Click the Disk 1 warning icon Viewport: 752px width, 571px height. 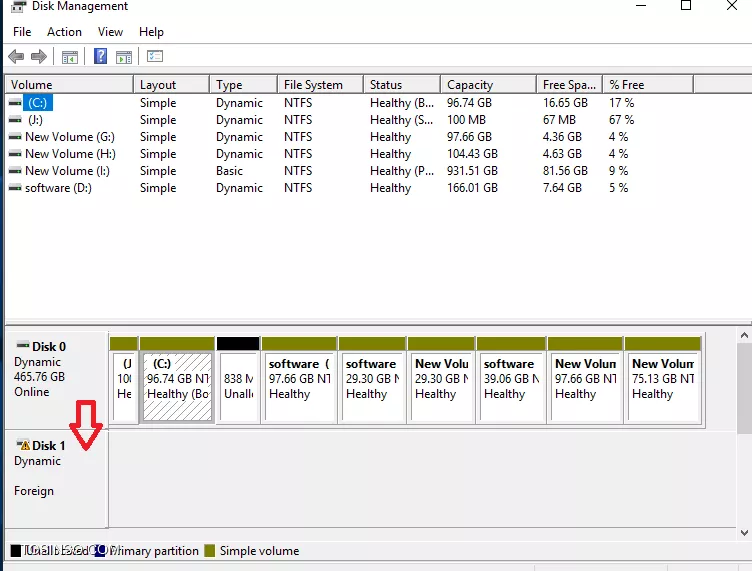[23, 444]
